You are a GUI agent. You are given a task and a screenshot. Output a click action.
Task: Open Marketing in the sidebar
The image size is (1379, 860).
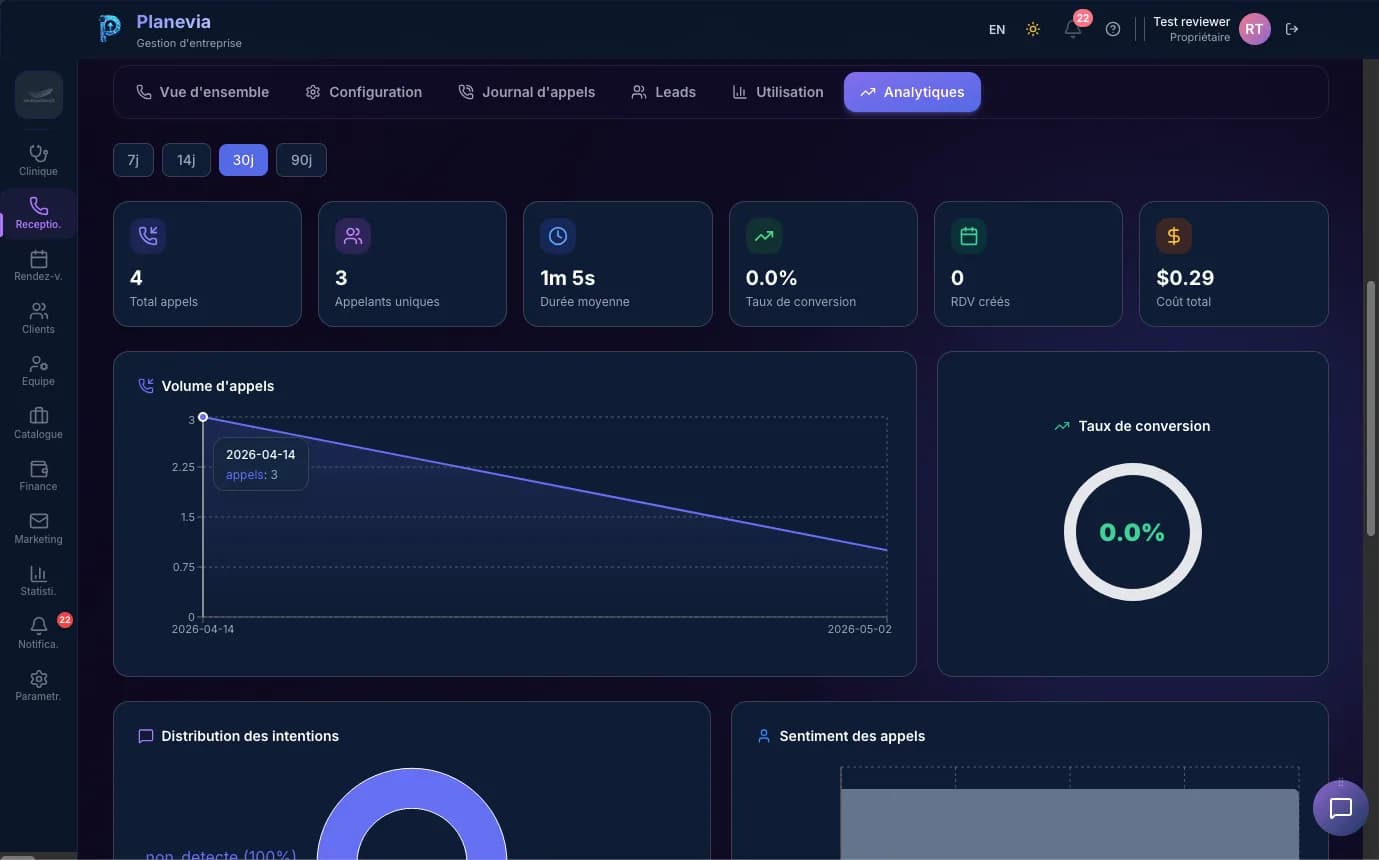point(38,529)
